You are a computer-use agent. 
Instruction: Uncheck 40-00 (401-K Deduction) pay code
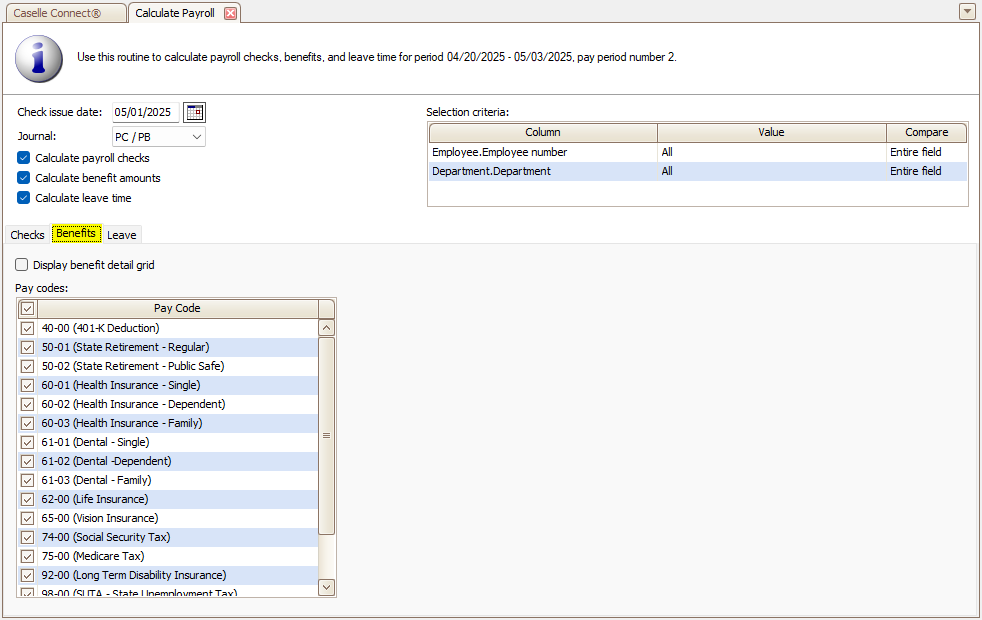click(x=28, y=328)
